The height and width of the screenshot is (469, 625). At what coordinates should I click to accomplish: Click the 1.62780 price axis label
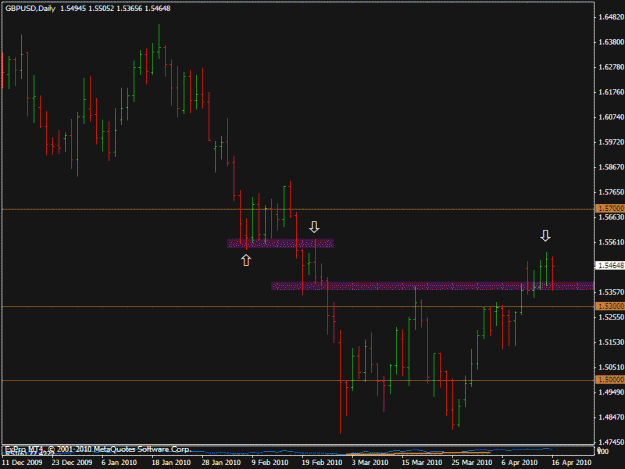pyautogui.click(x=611, y=67)
